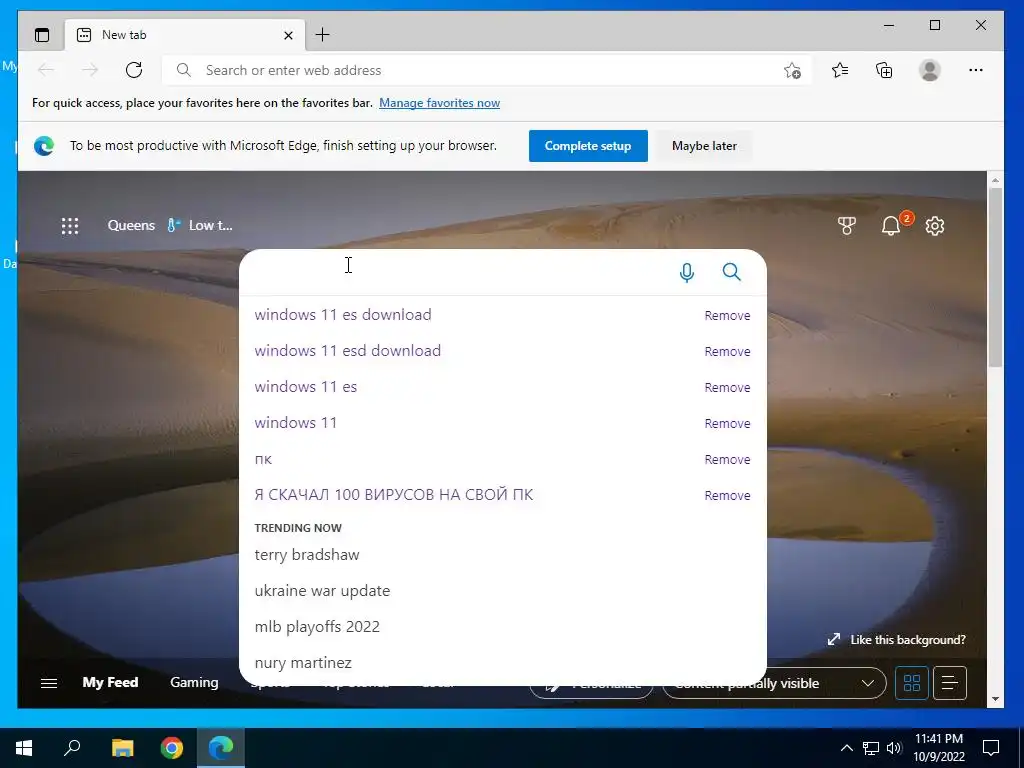This screenshot has width=1024, height=768.
Task: Open page settings gear
Action: point(935,226)
